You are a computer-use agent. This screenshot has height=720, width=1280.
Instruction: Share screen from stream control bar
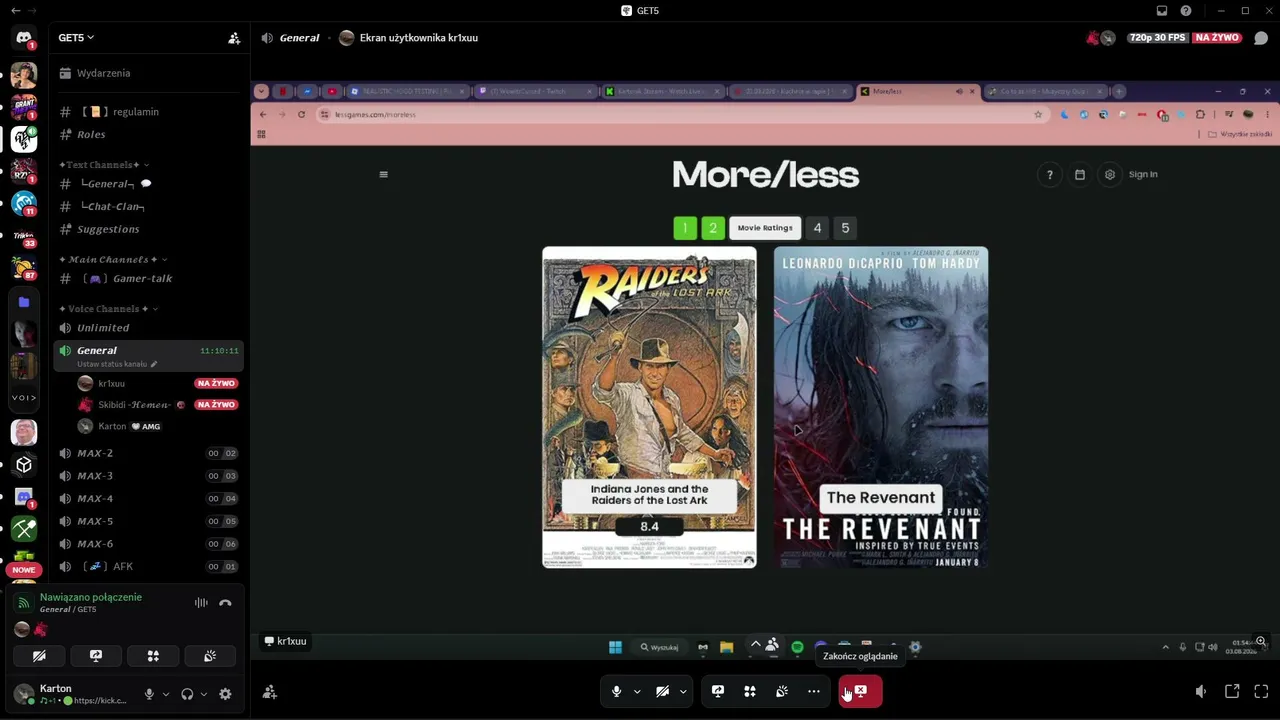(718, 691)
